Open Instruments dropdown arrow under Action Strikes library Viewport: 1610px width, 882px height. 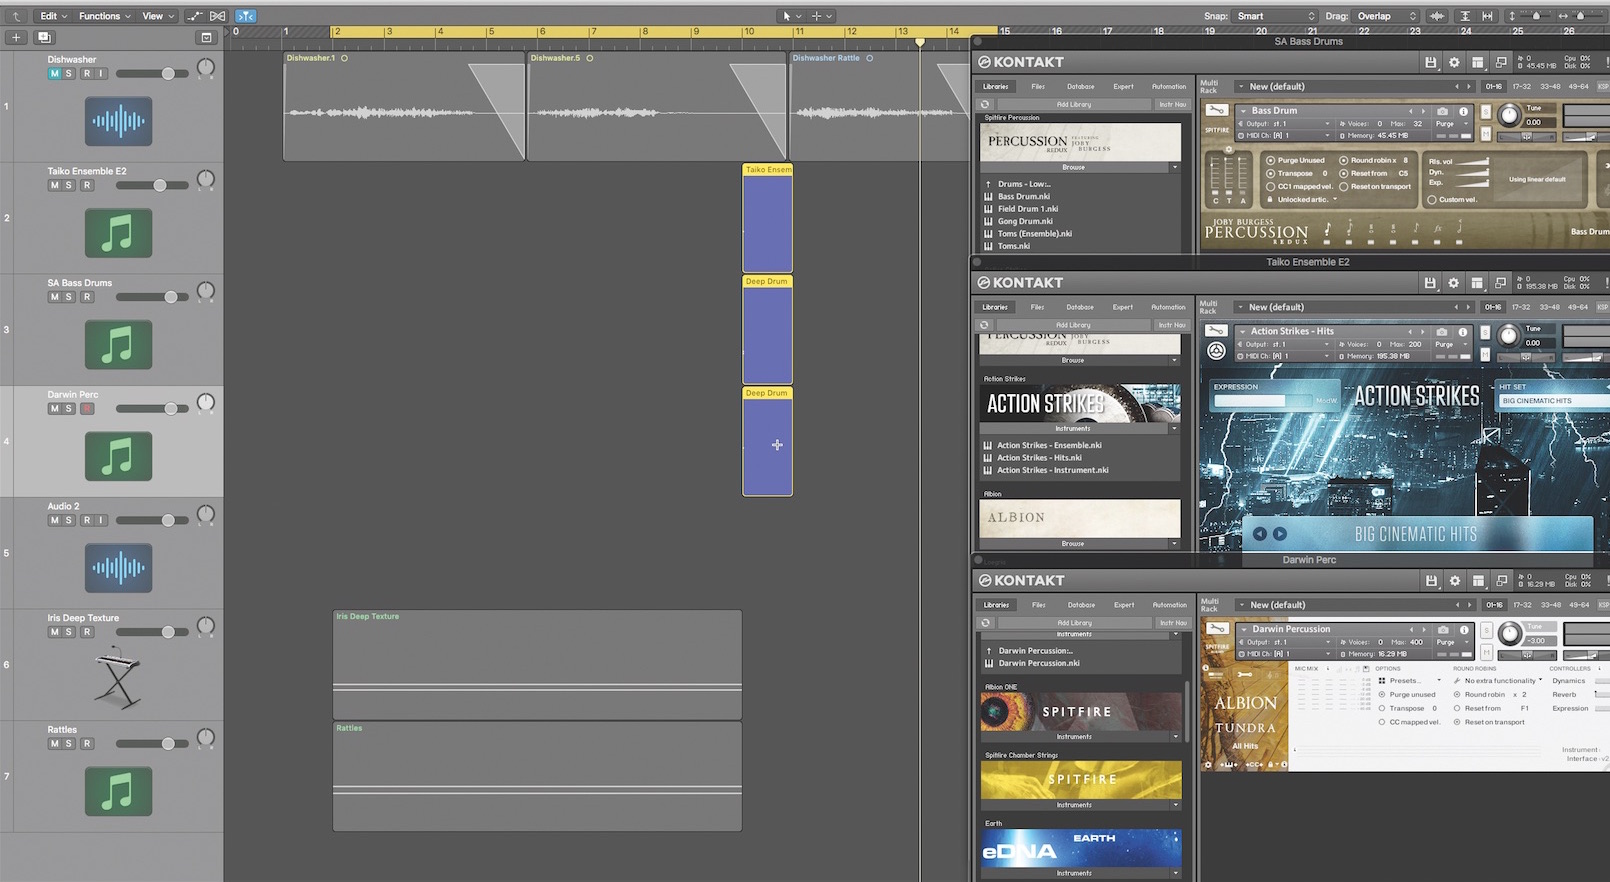coord(1175,428)
